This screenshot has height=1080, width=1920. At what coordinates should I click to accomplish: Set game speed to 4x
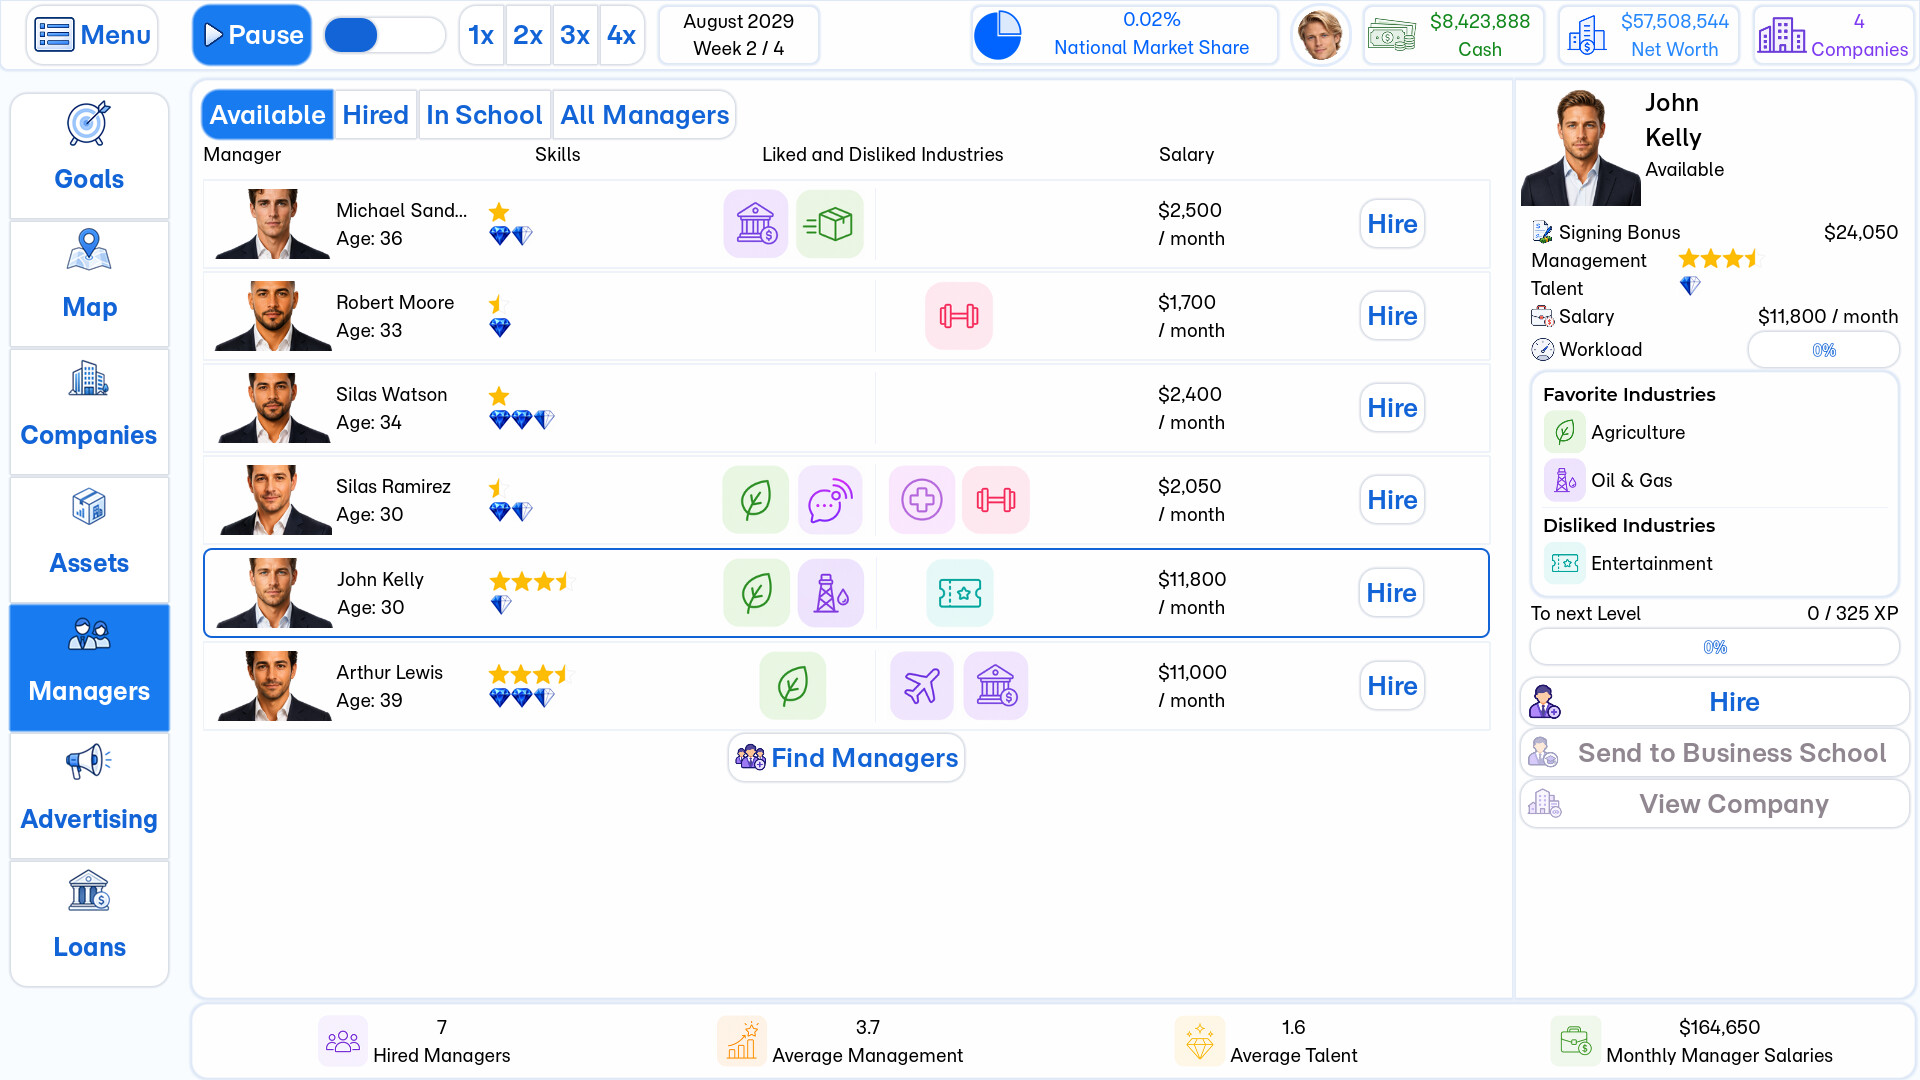coord(622,35)
